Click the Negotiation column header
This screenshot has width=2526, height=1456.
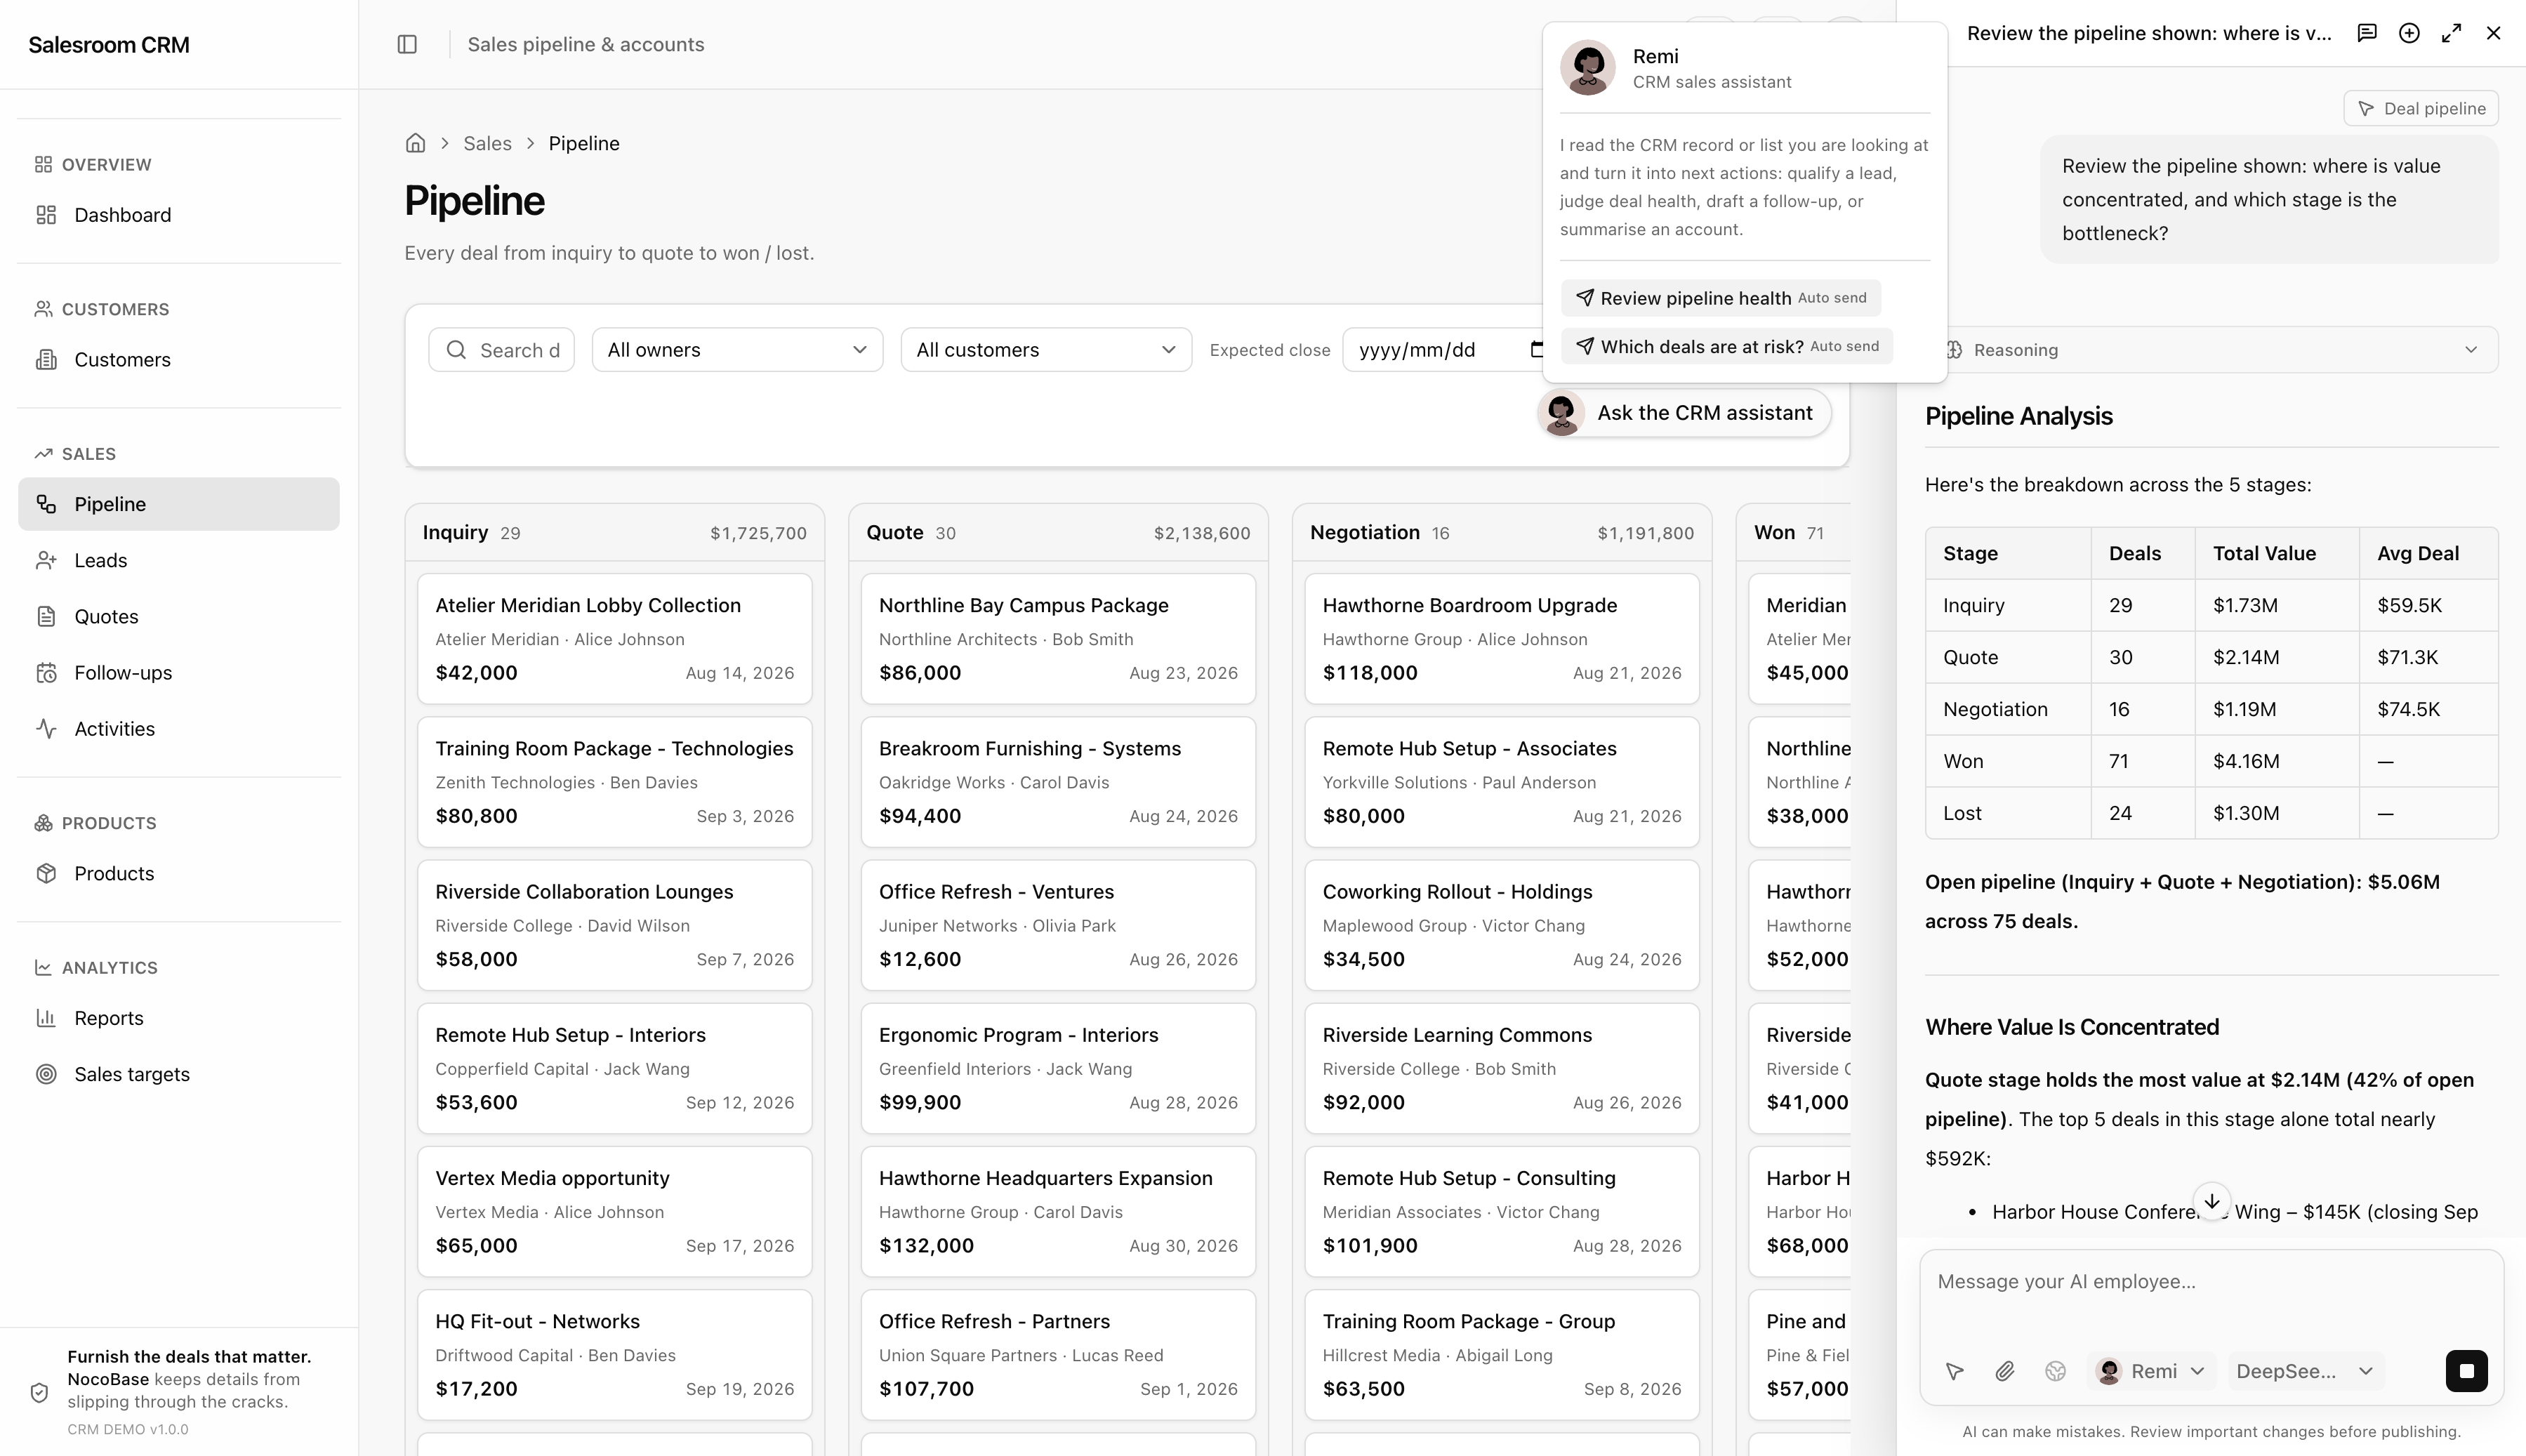(1502, 533)
